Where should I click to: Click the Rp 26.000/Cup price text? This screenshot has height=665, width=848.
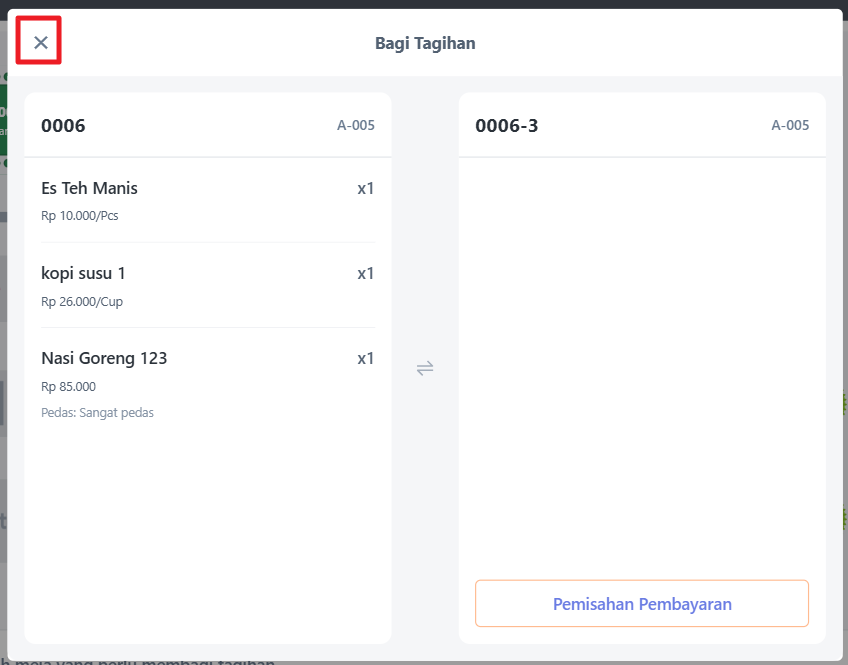pos(82,301)
